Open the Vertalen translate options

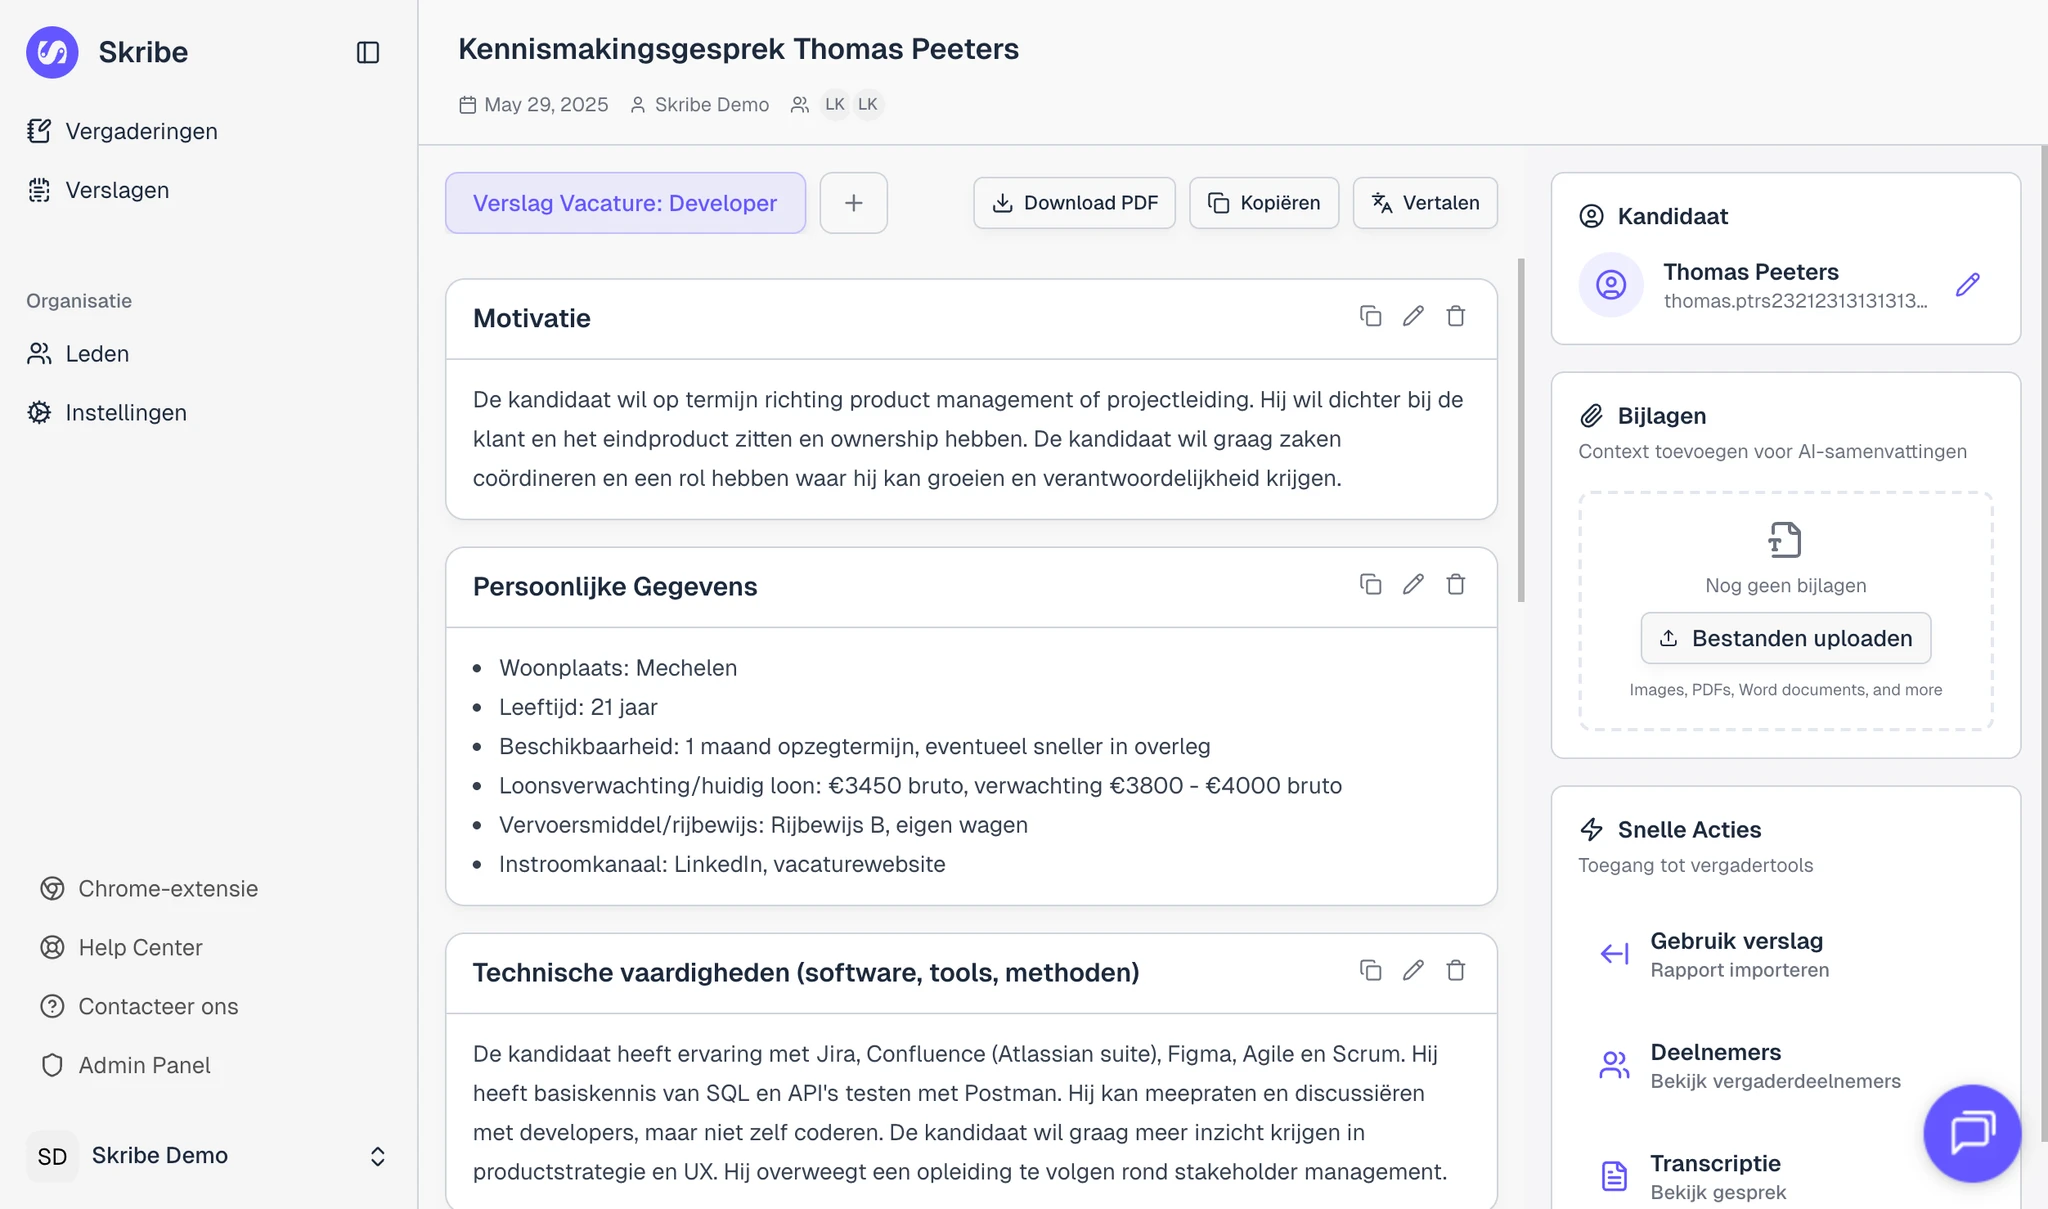pos(1425,203)
